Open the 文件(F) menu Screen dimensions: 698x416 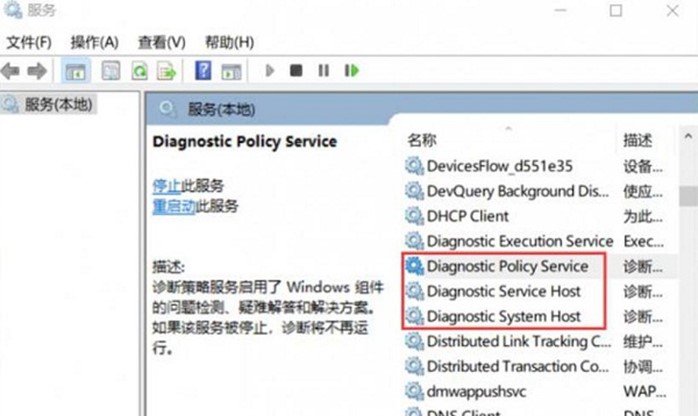click(29, 42)
